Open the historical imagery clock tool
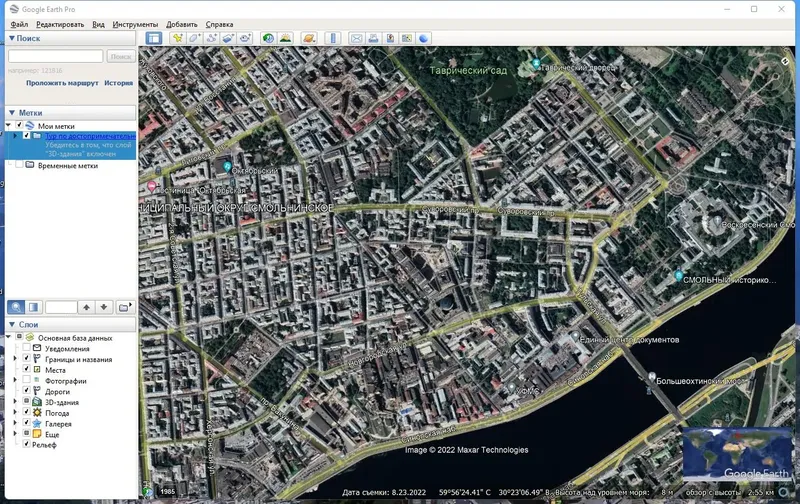Screen dimensions: 800x504 point(268,38)
